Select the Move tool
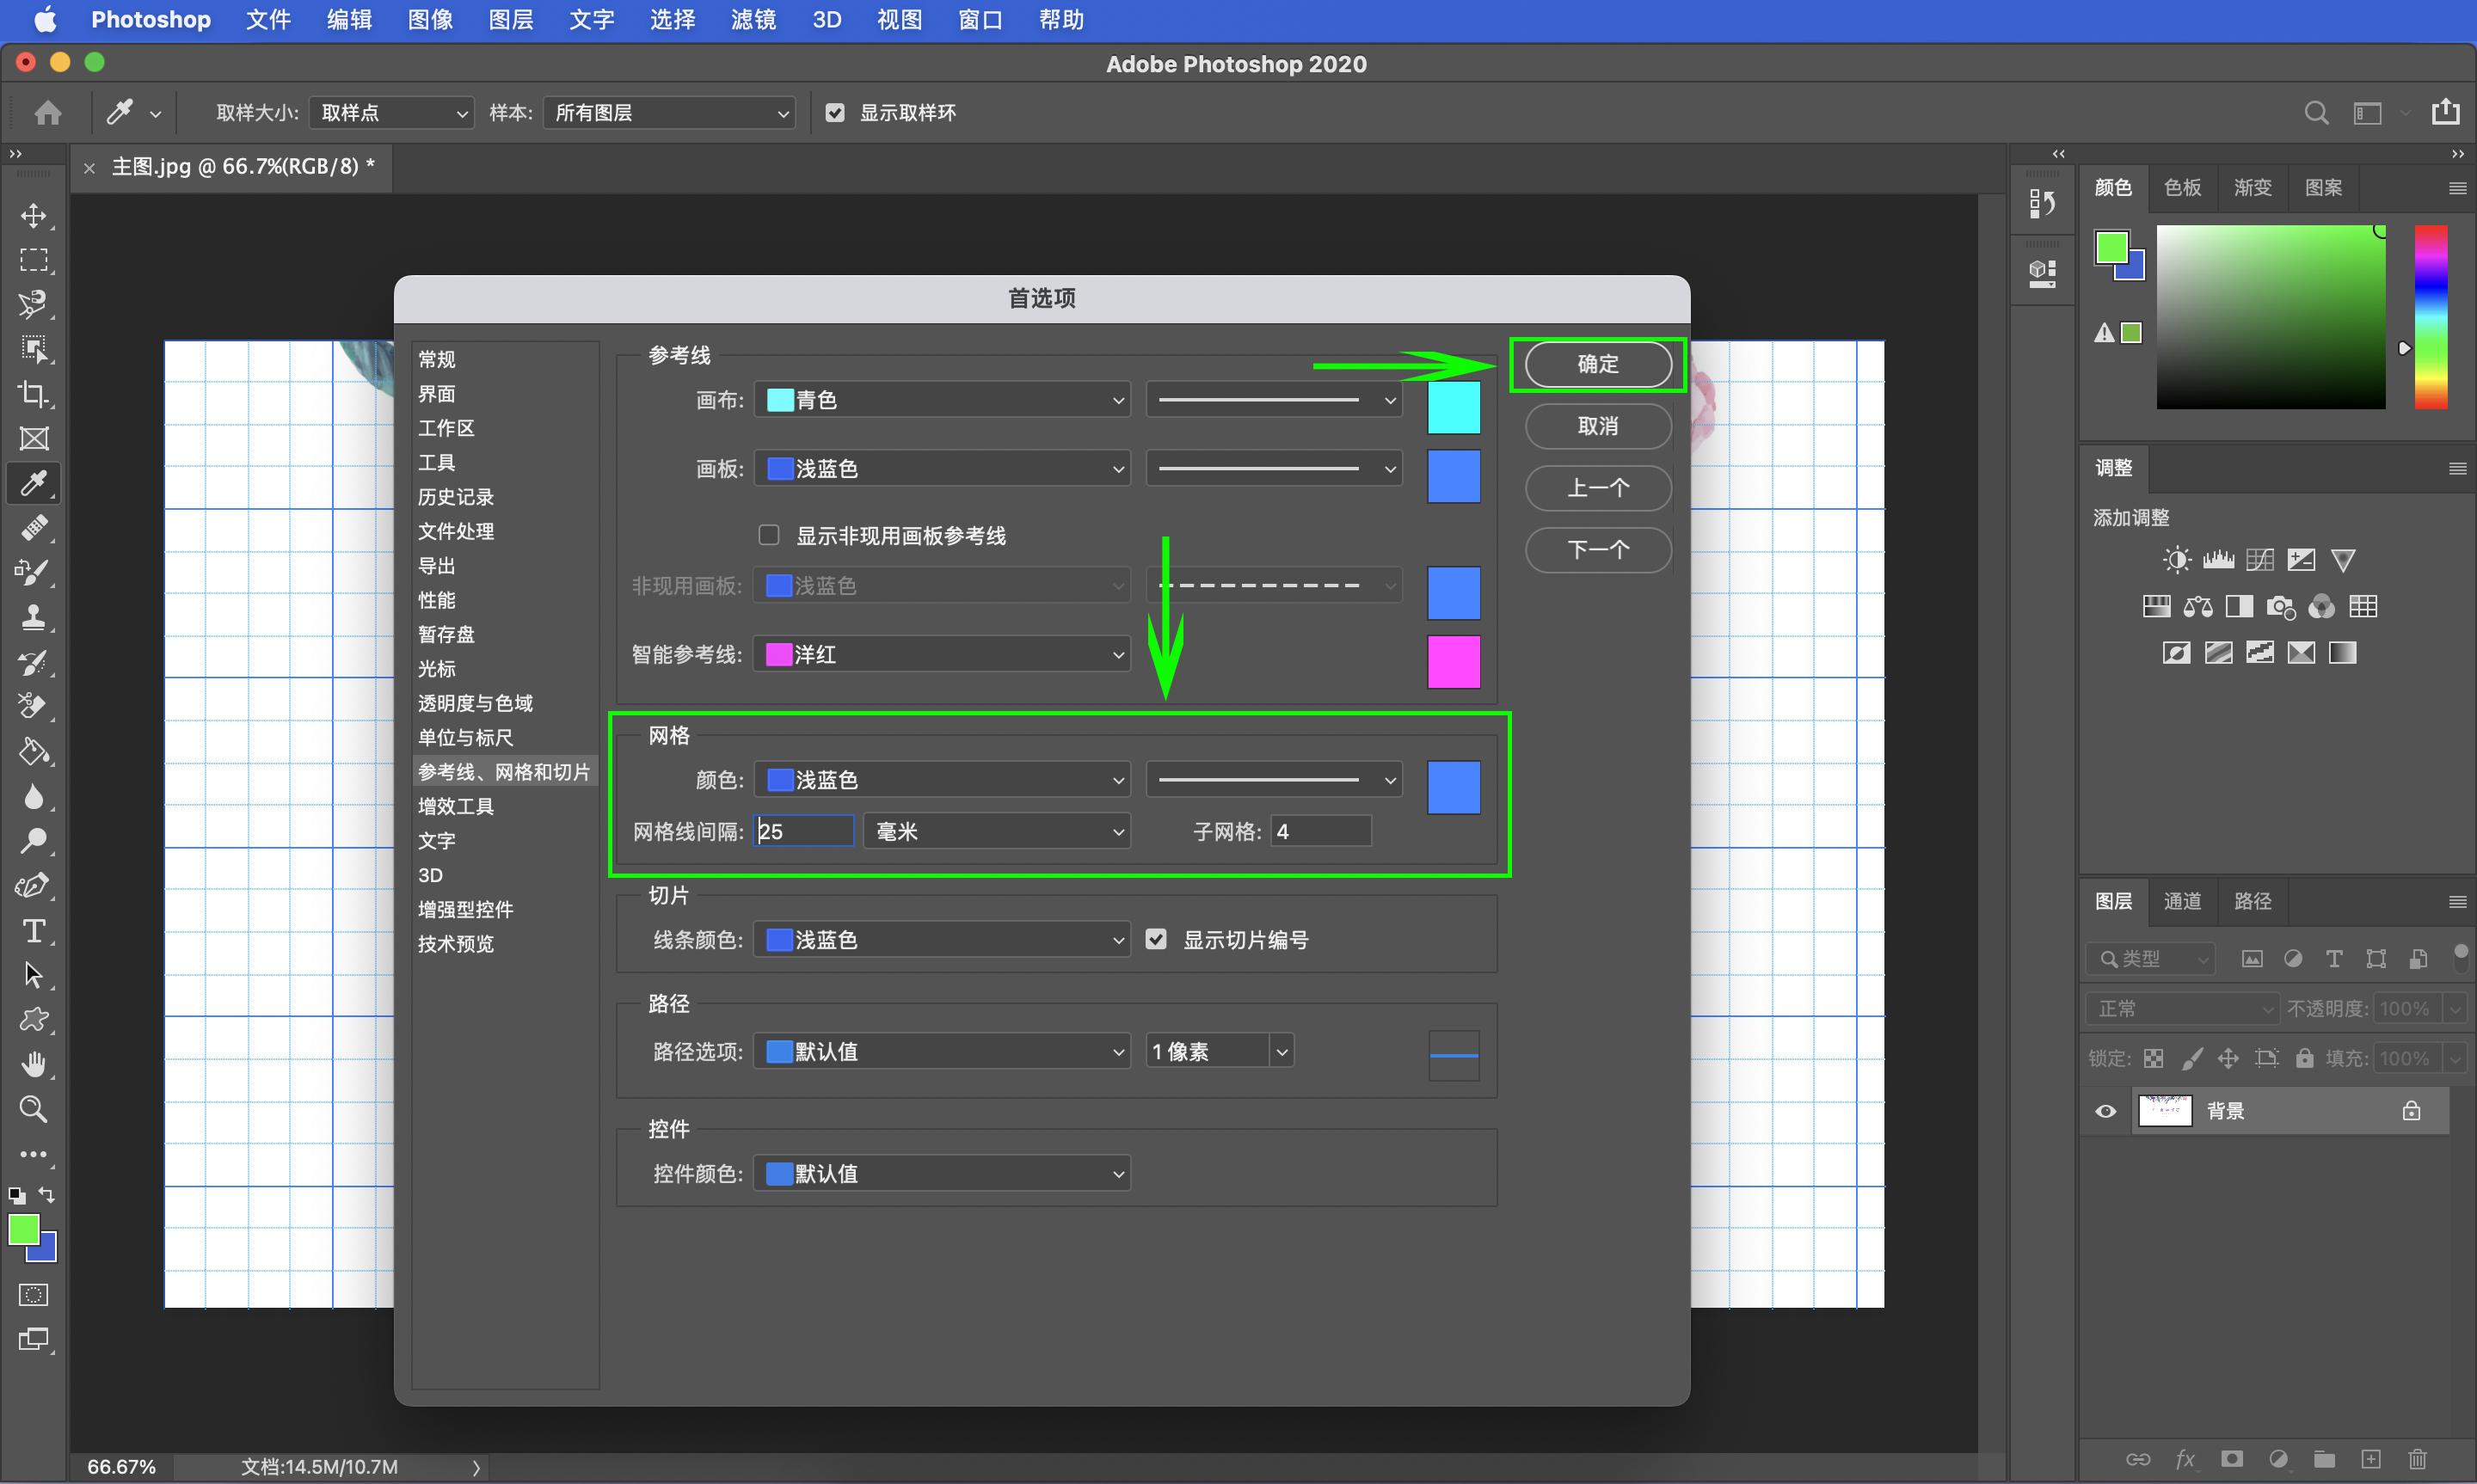 (34, 216)
